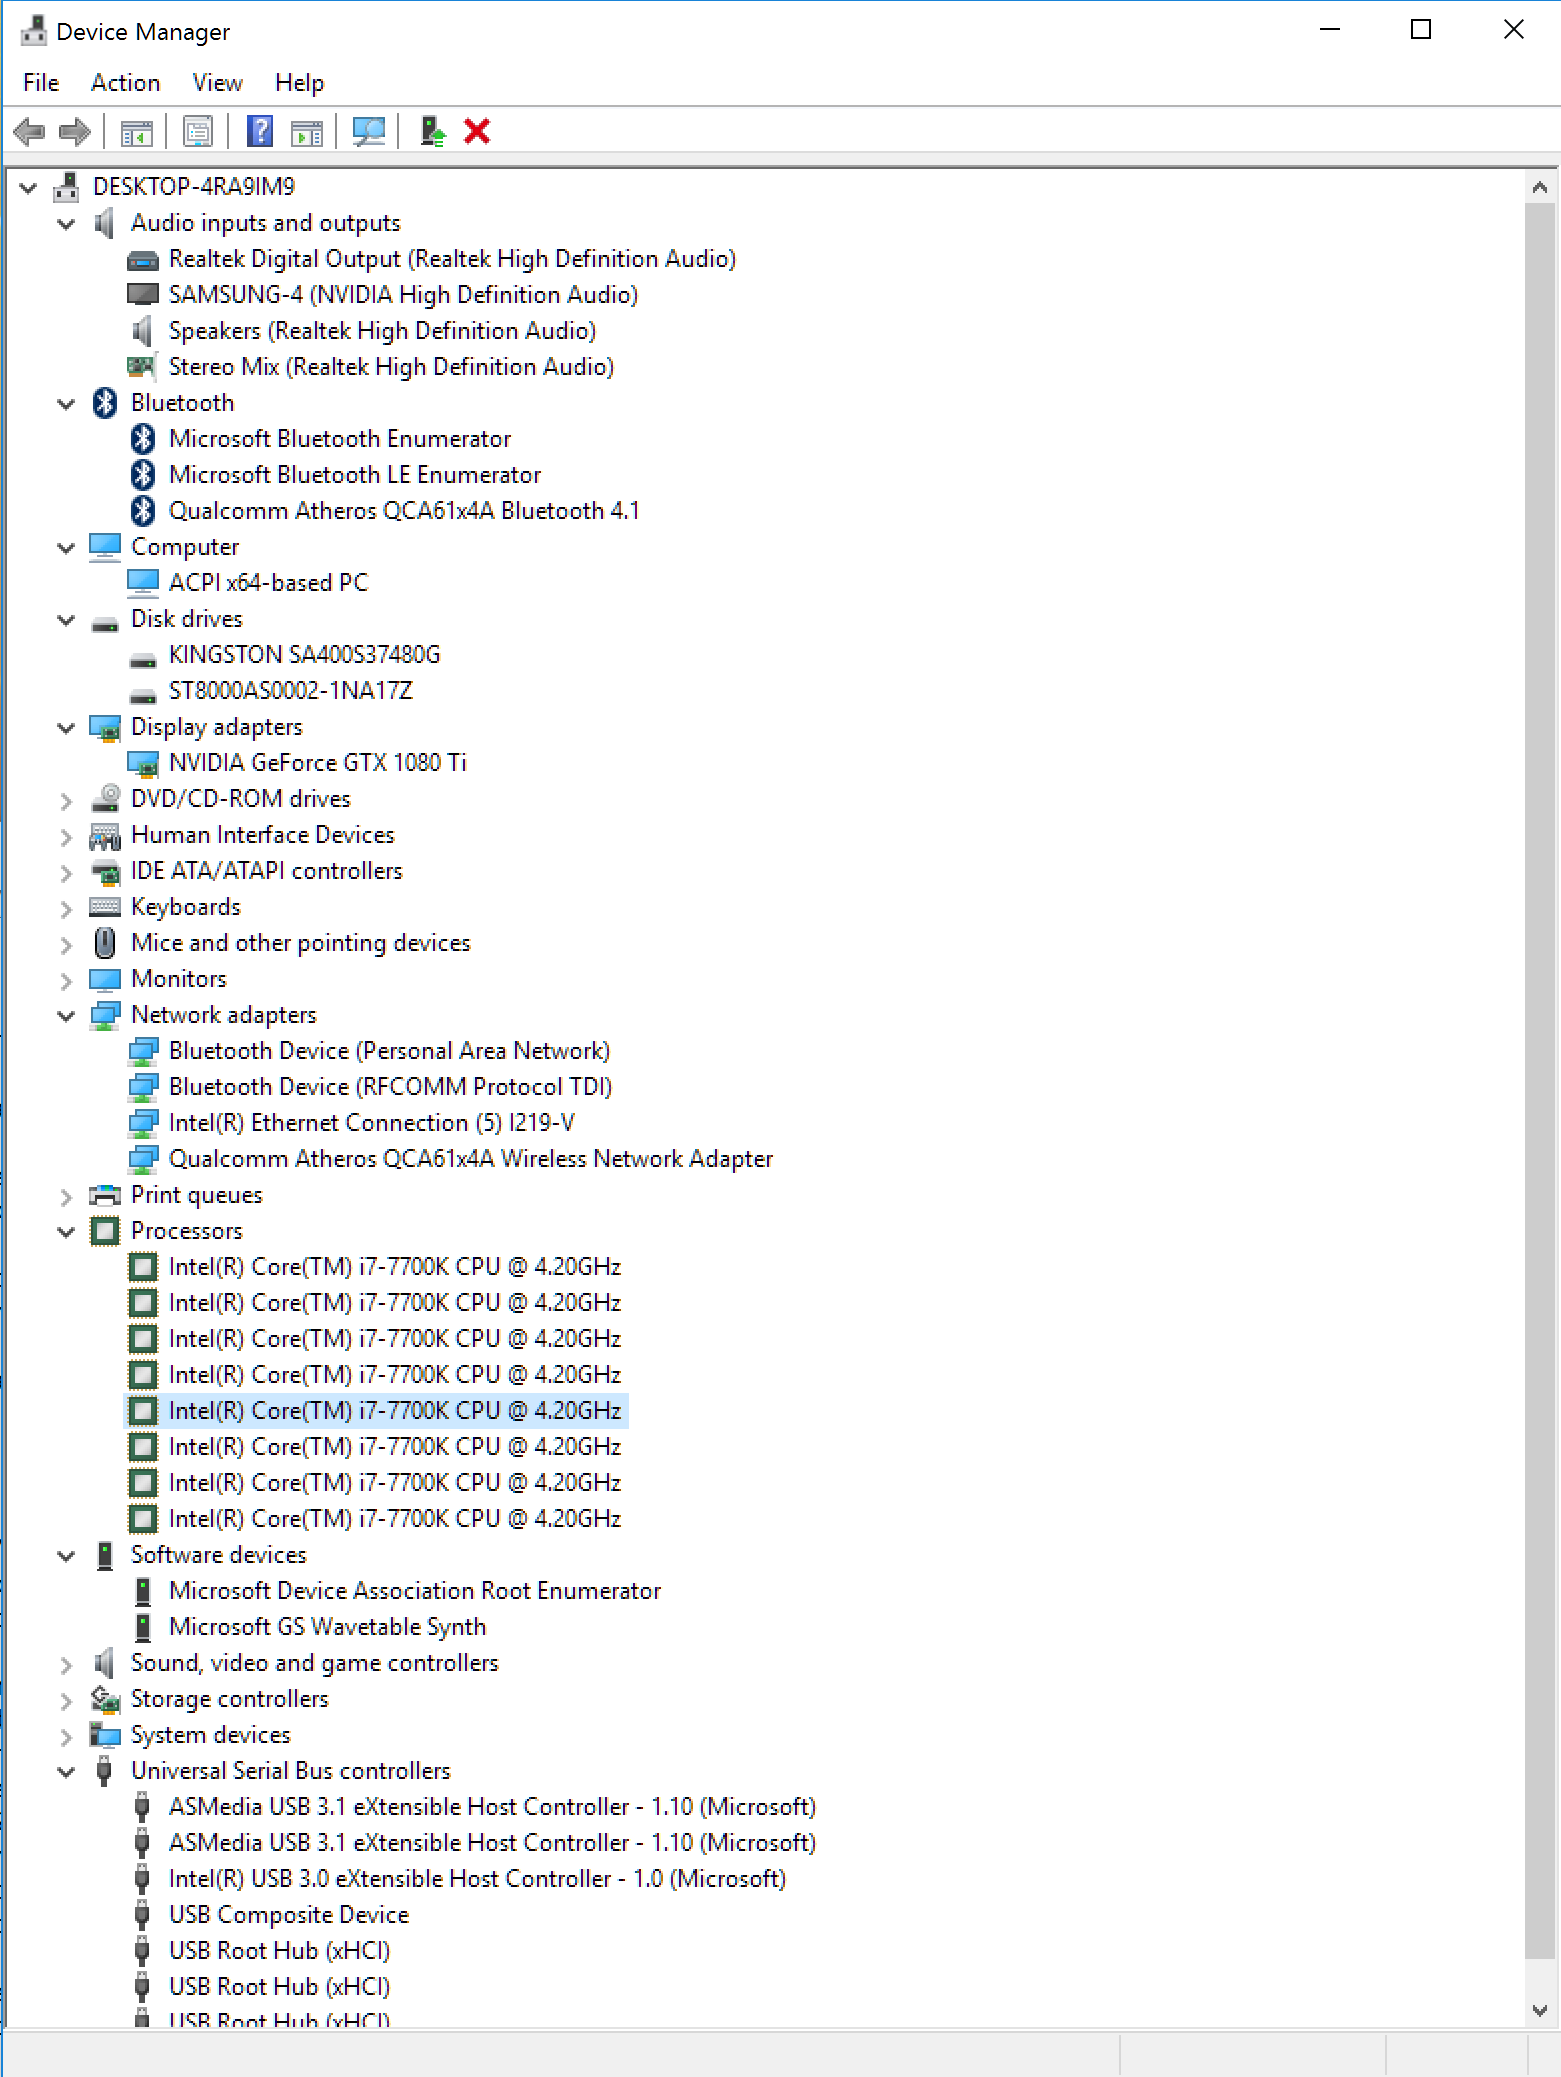
Task: Click the blue question mark Help icon
Action: (x=260, y=131)
